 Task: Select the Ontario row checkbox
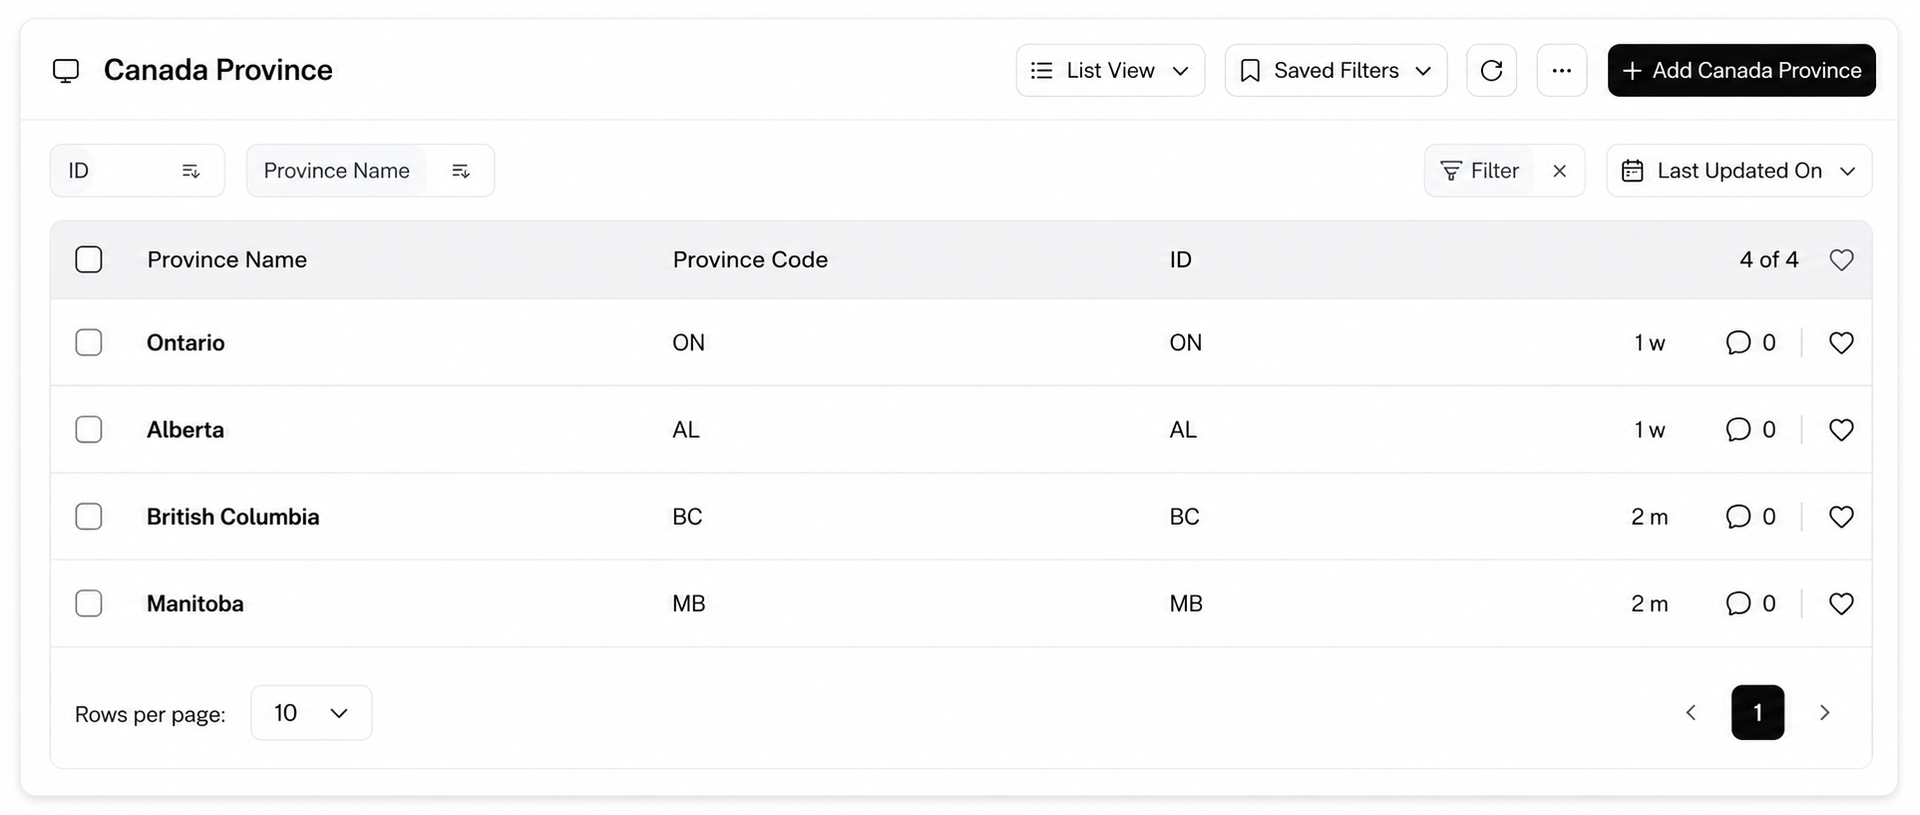89,343
